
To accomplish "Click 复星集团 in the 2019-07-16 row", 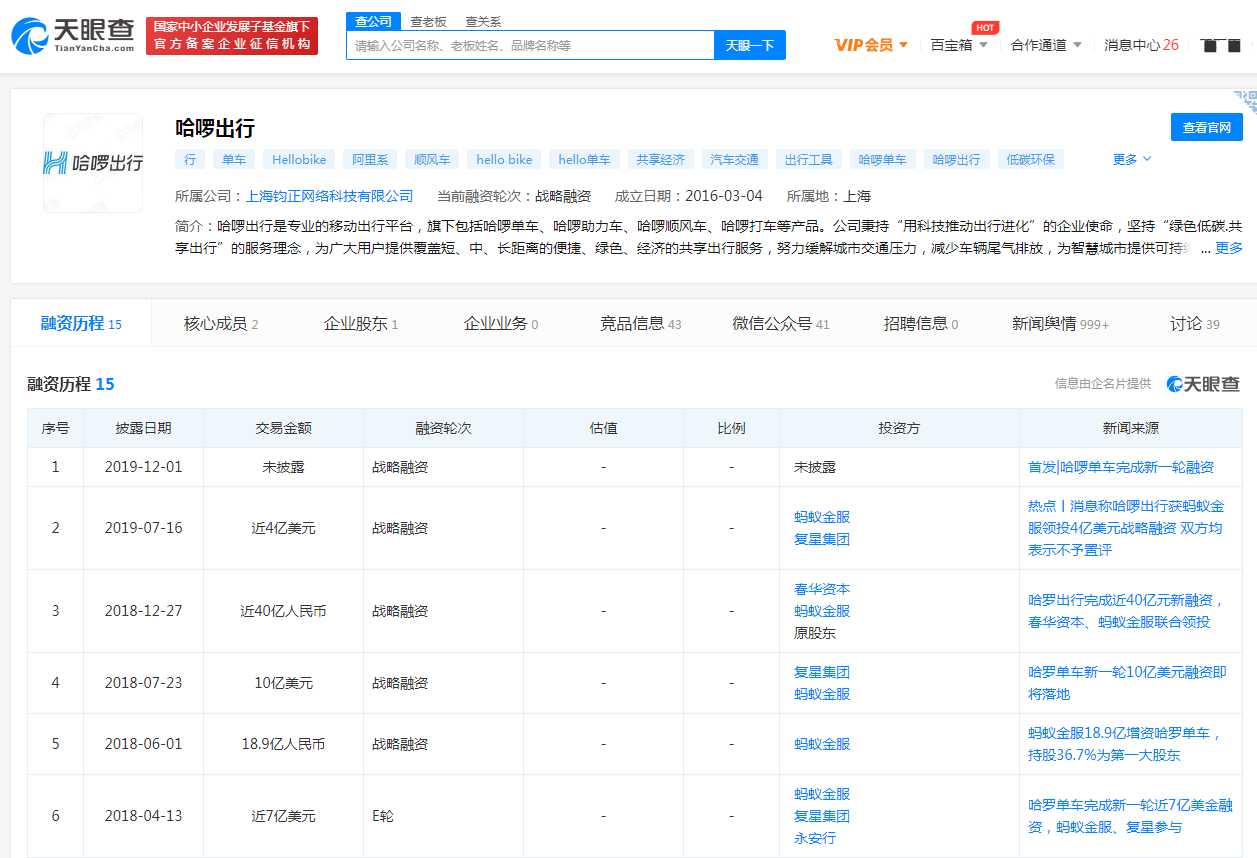I will (x=822, y=539).
